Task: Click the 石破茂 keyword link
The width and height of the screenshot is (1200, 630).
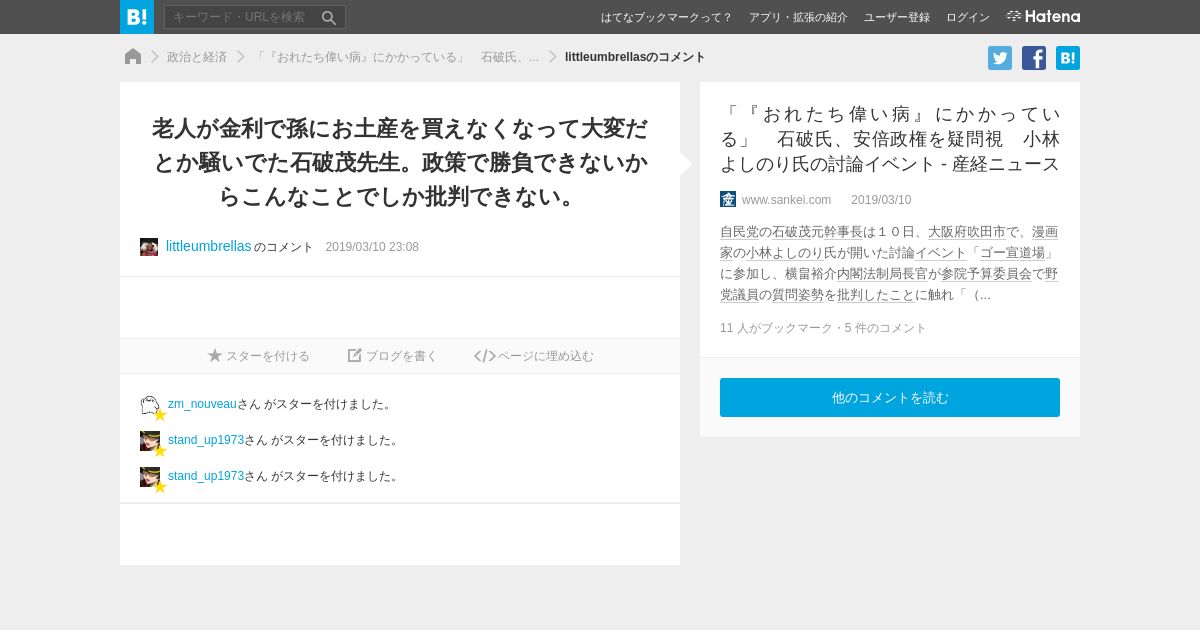Action: [791, 232]
